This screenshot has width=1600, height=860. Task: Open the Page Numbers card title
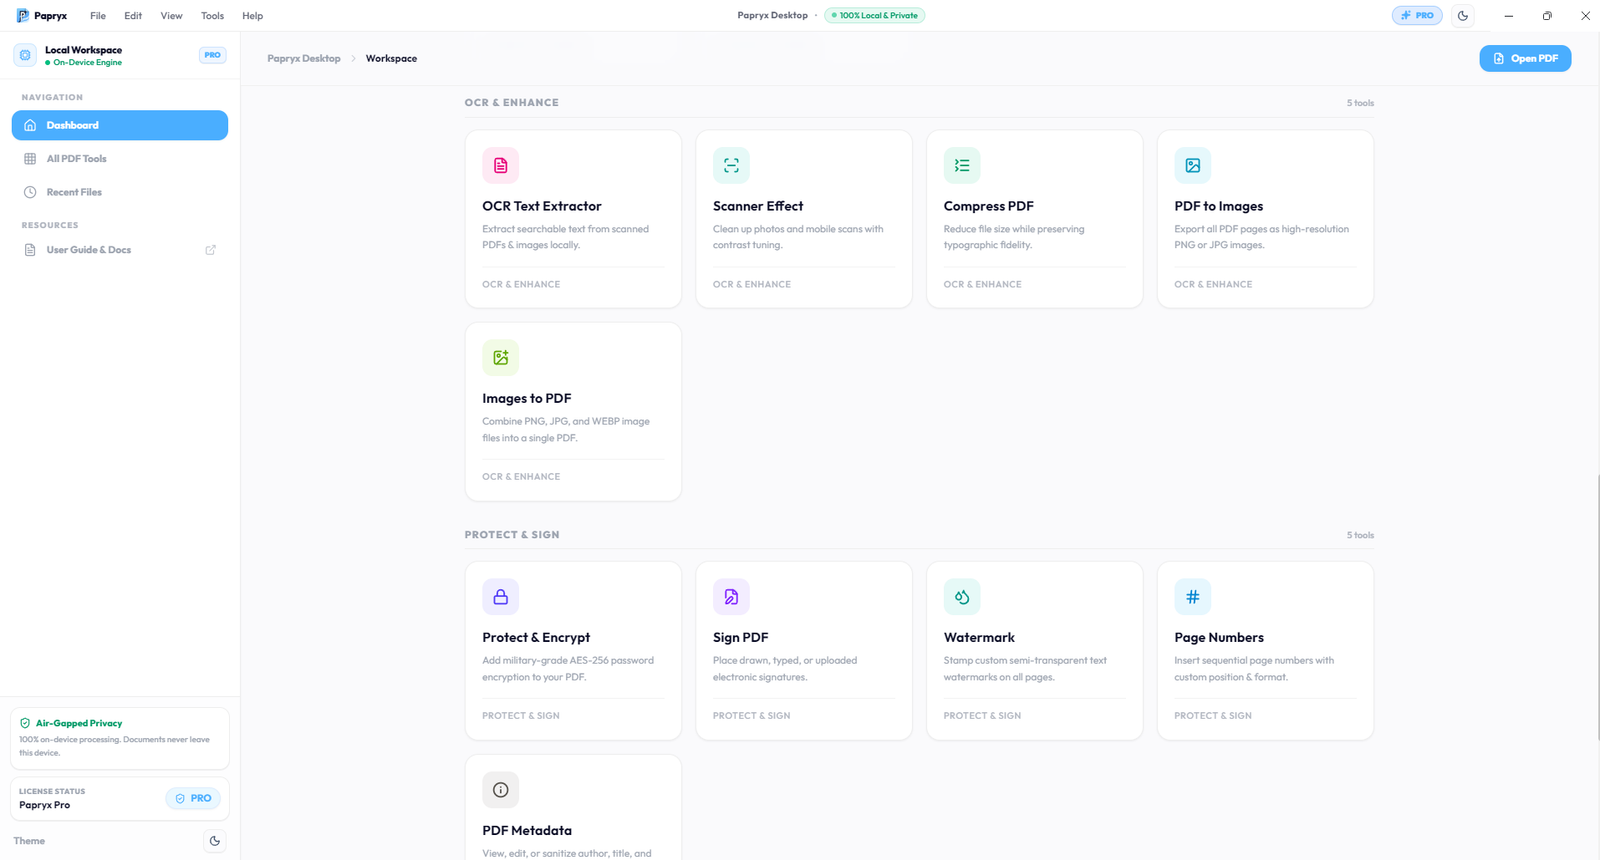coord(1219,638)
